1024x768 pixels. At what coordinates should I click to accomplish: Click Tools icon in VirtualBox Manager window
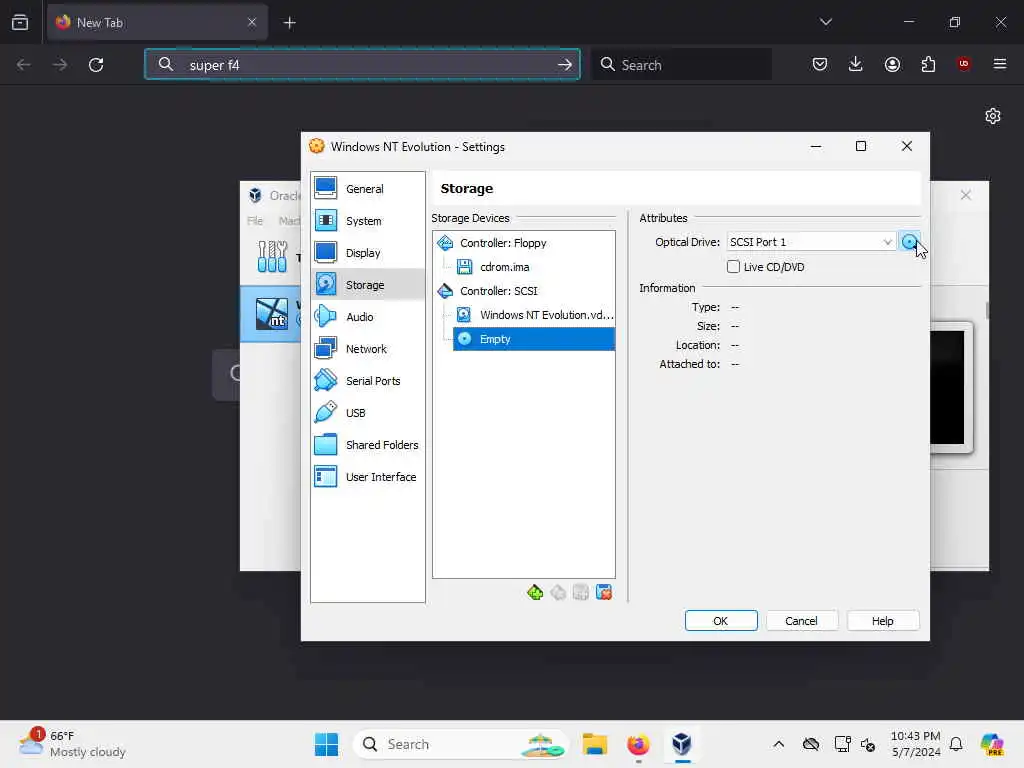pos(272,256)
